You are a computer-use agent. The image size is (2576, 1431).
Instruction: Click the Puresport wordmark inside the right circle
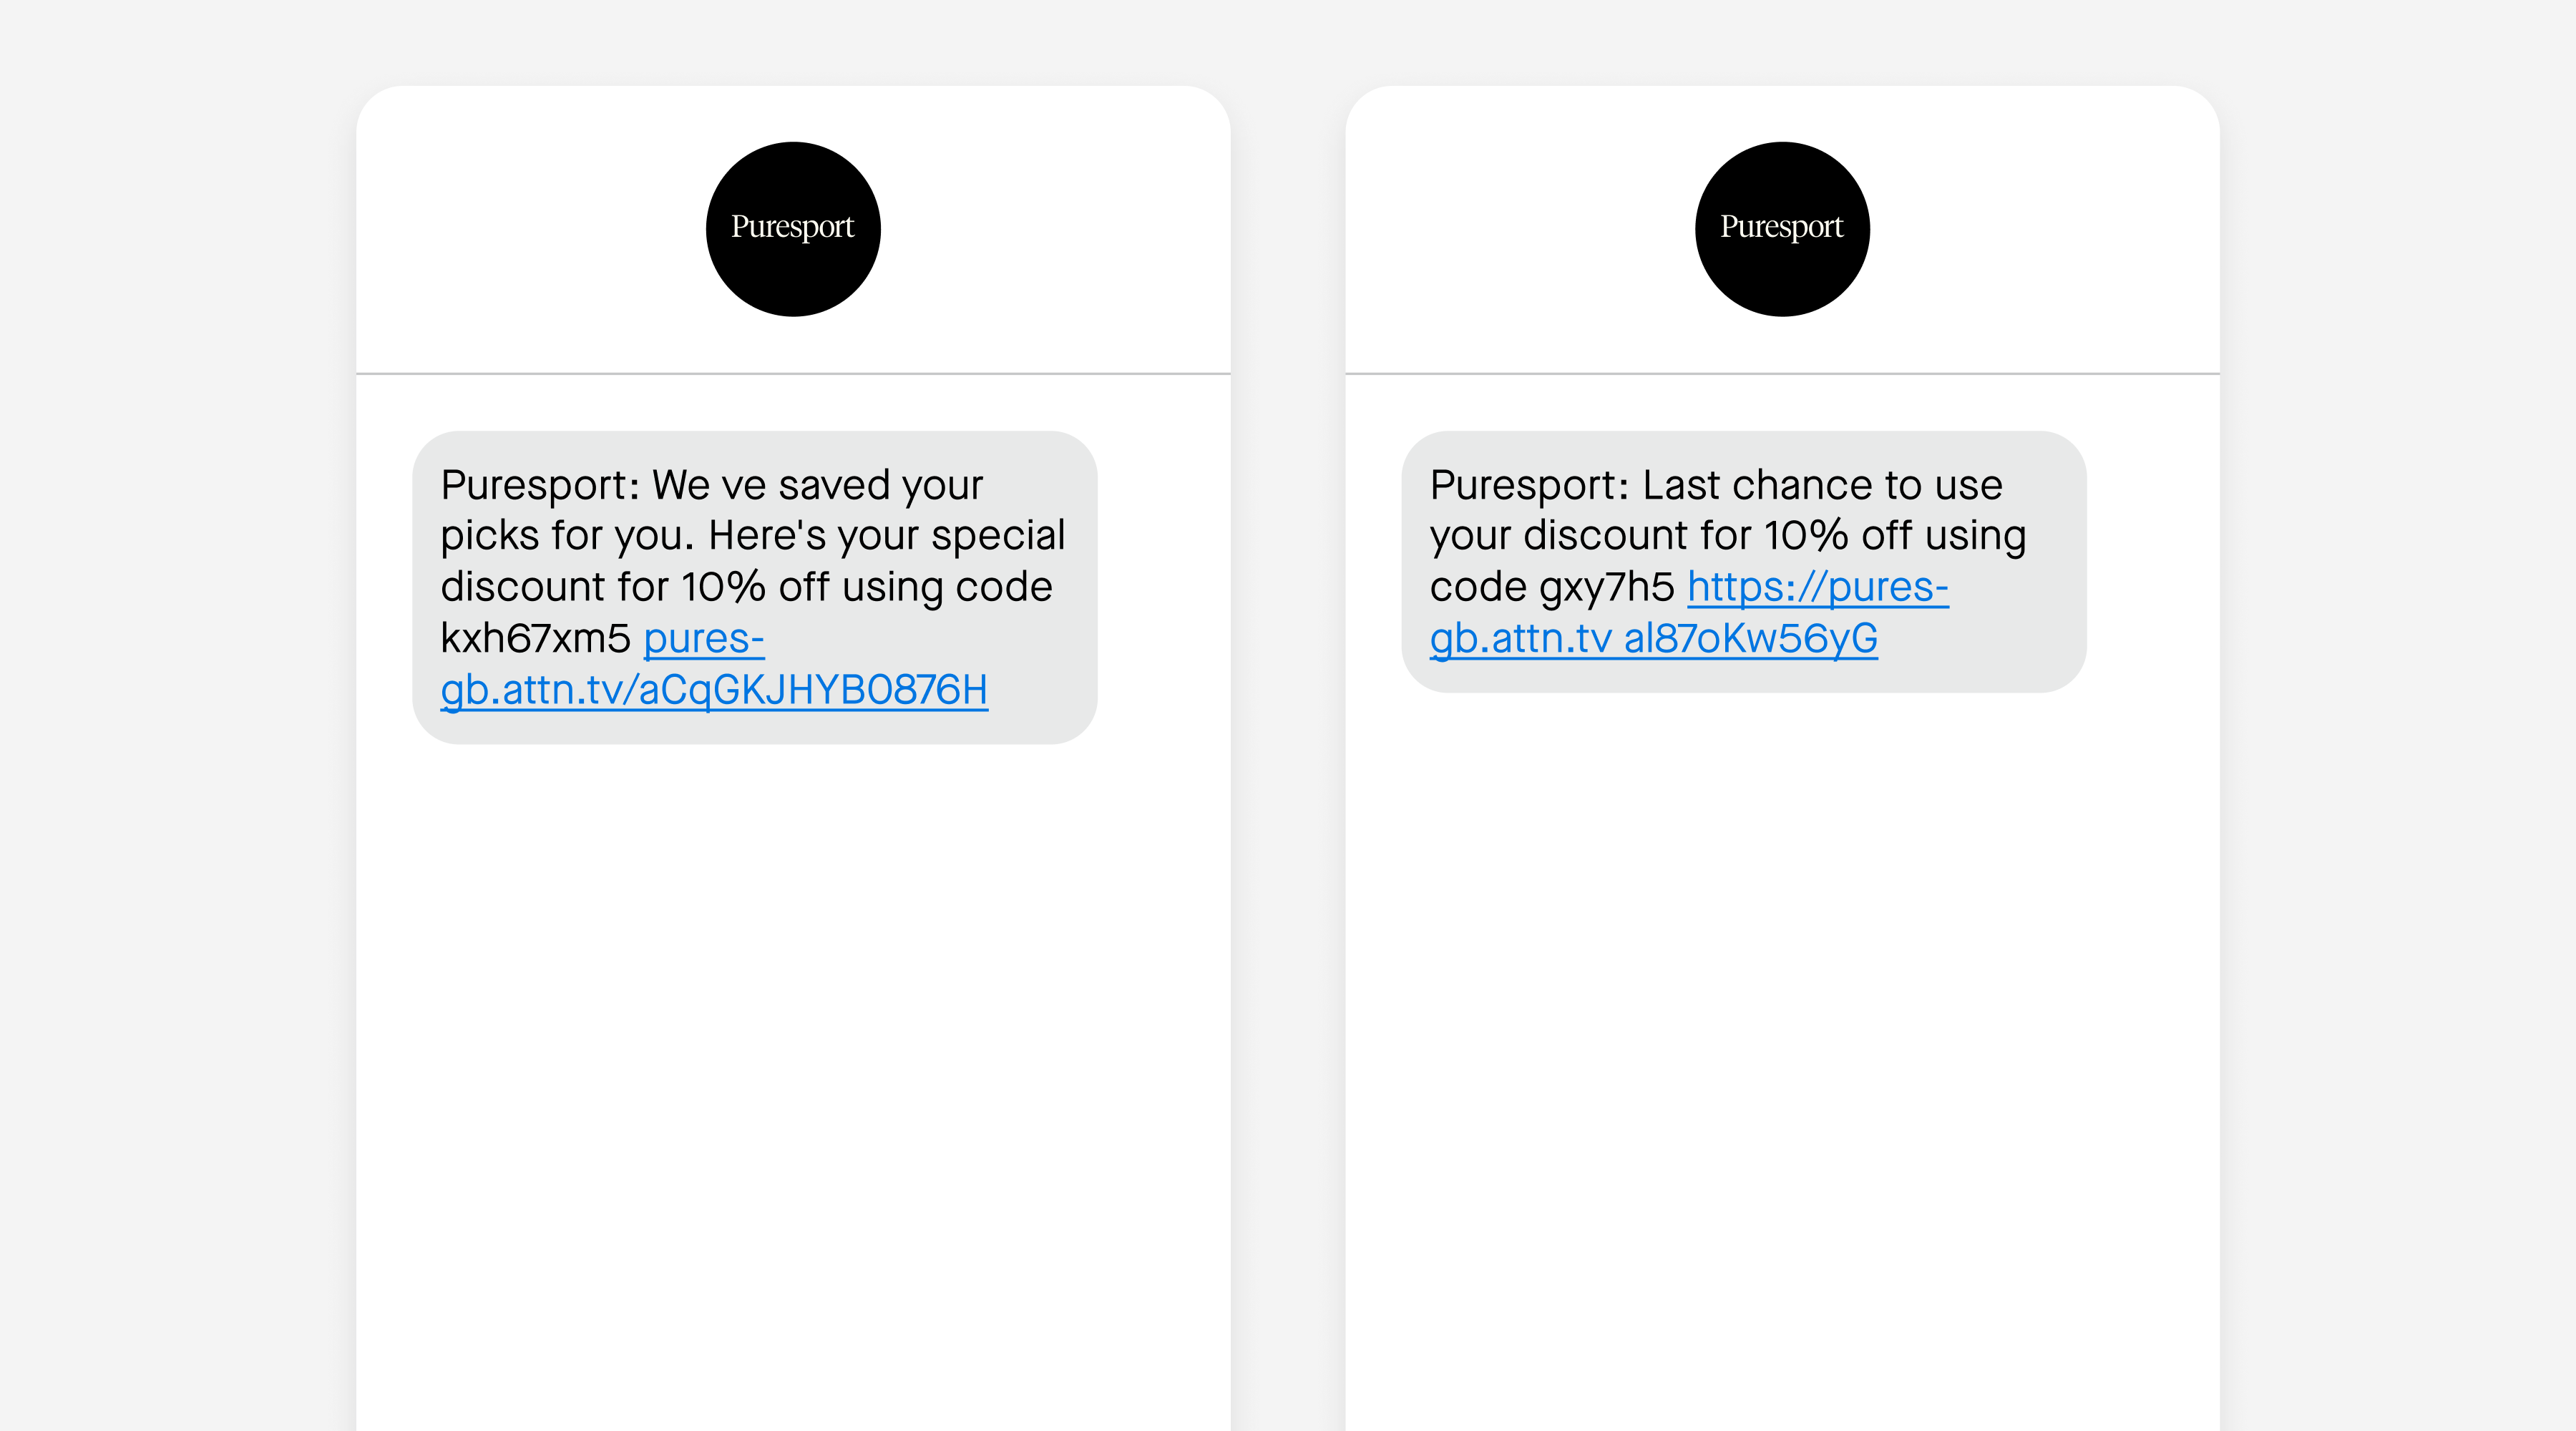pos(1781,228)
